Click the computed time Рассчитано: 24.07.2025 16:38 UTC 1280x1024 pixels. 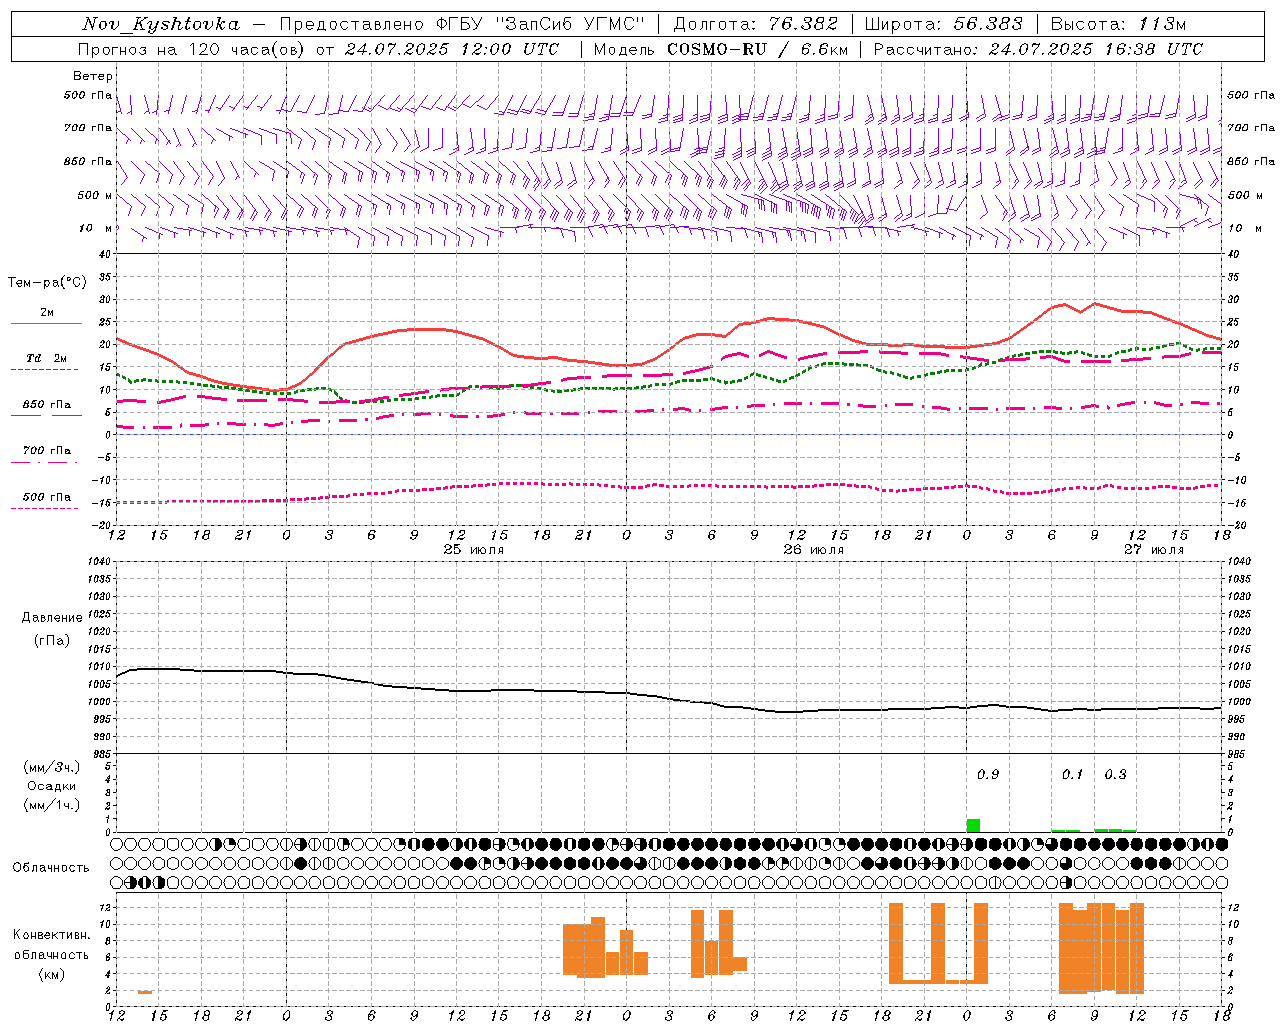1038,48
